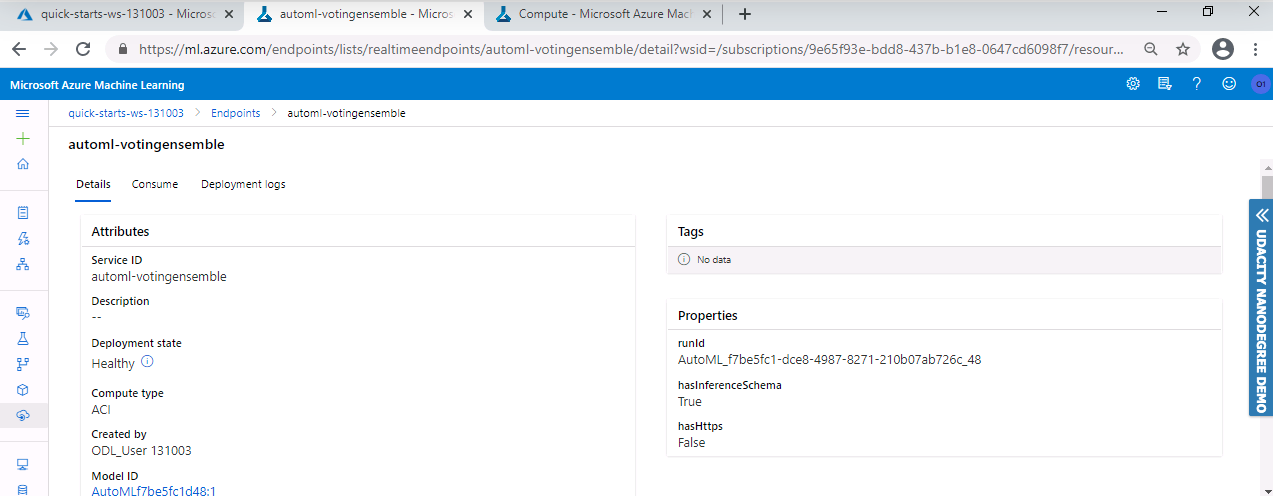The height and width of the screenshot is (496, 1273).
Task: Switch to the Deployment logs tab
Action: tap(243, 185)
